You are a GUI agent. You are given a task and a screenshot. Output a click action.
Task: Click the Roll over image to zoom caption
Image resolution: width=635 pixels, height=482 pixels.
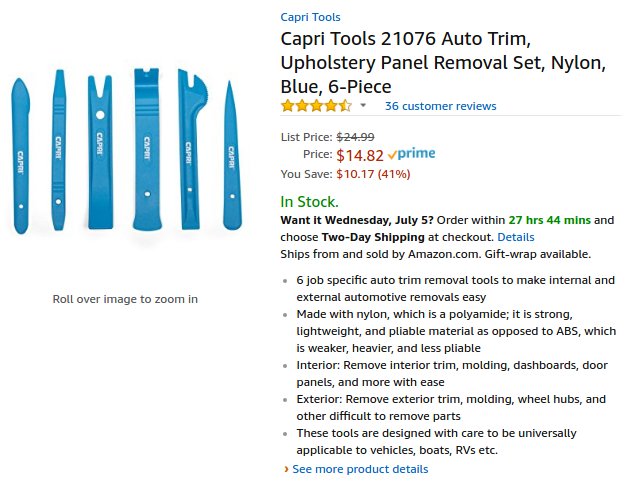point(125,299)
